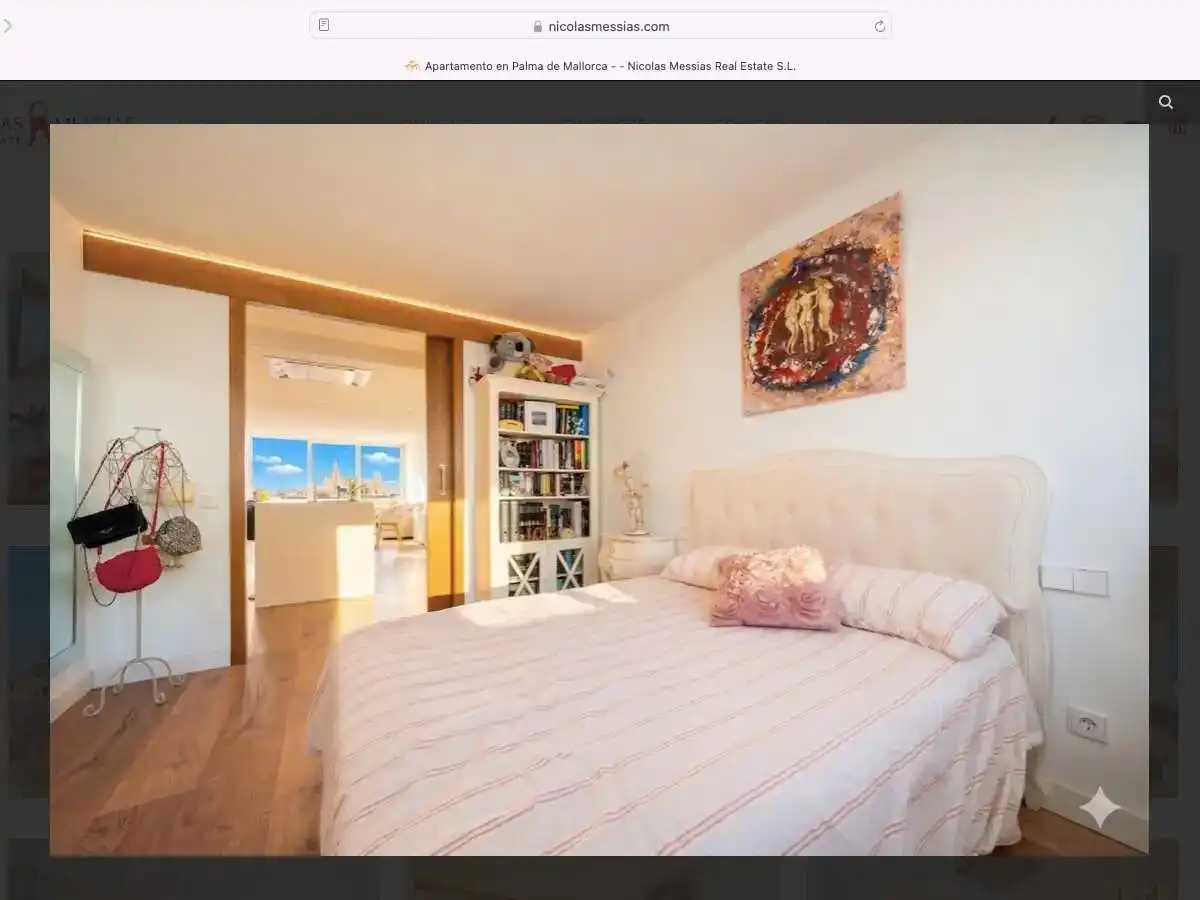Click the Safari forward navigation chevron
The height and width of the screenshot is (900, 1200).
(8, 26)
